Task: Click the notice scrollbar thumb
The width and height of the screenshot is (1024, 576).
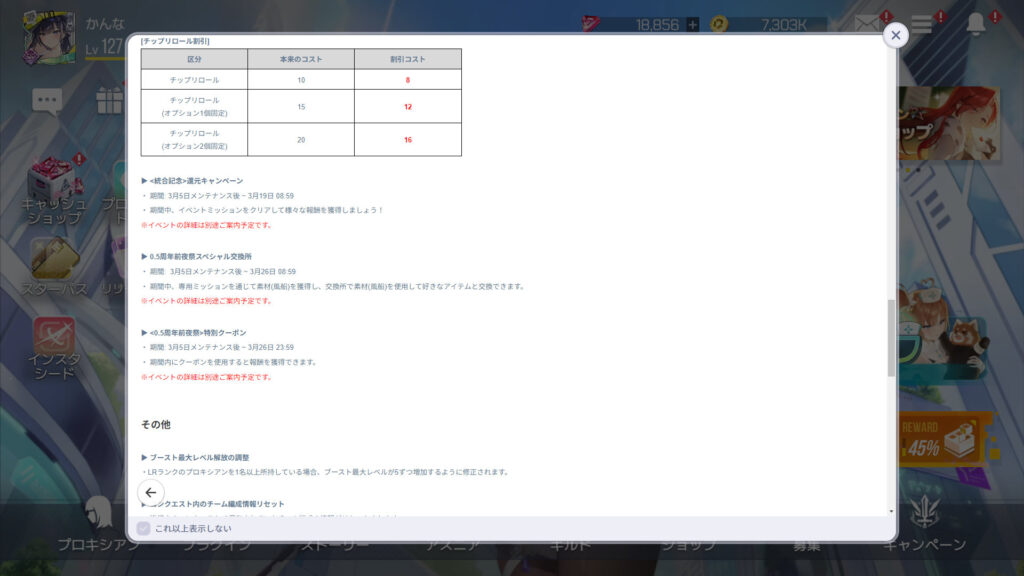Action: click(x=891, y=336)
